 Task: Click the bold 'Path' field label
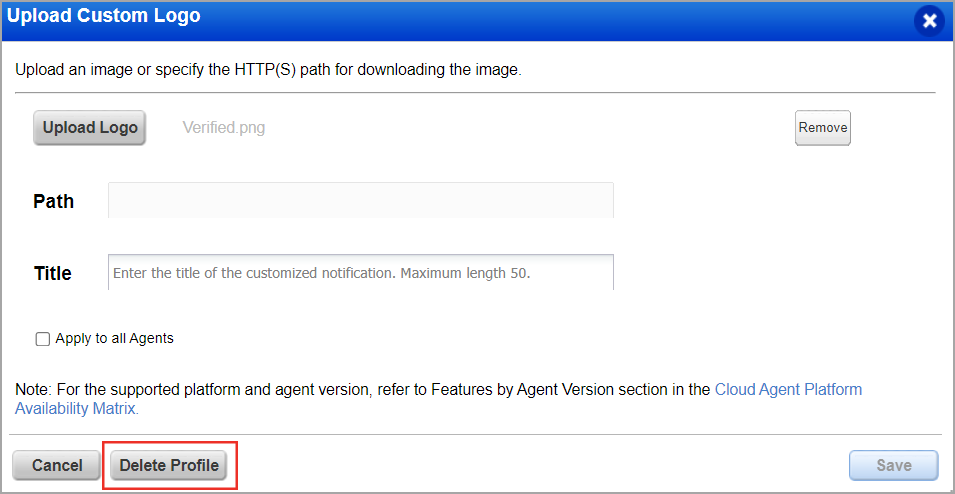click(54, 201)
